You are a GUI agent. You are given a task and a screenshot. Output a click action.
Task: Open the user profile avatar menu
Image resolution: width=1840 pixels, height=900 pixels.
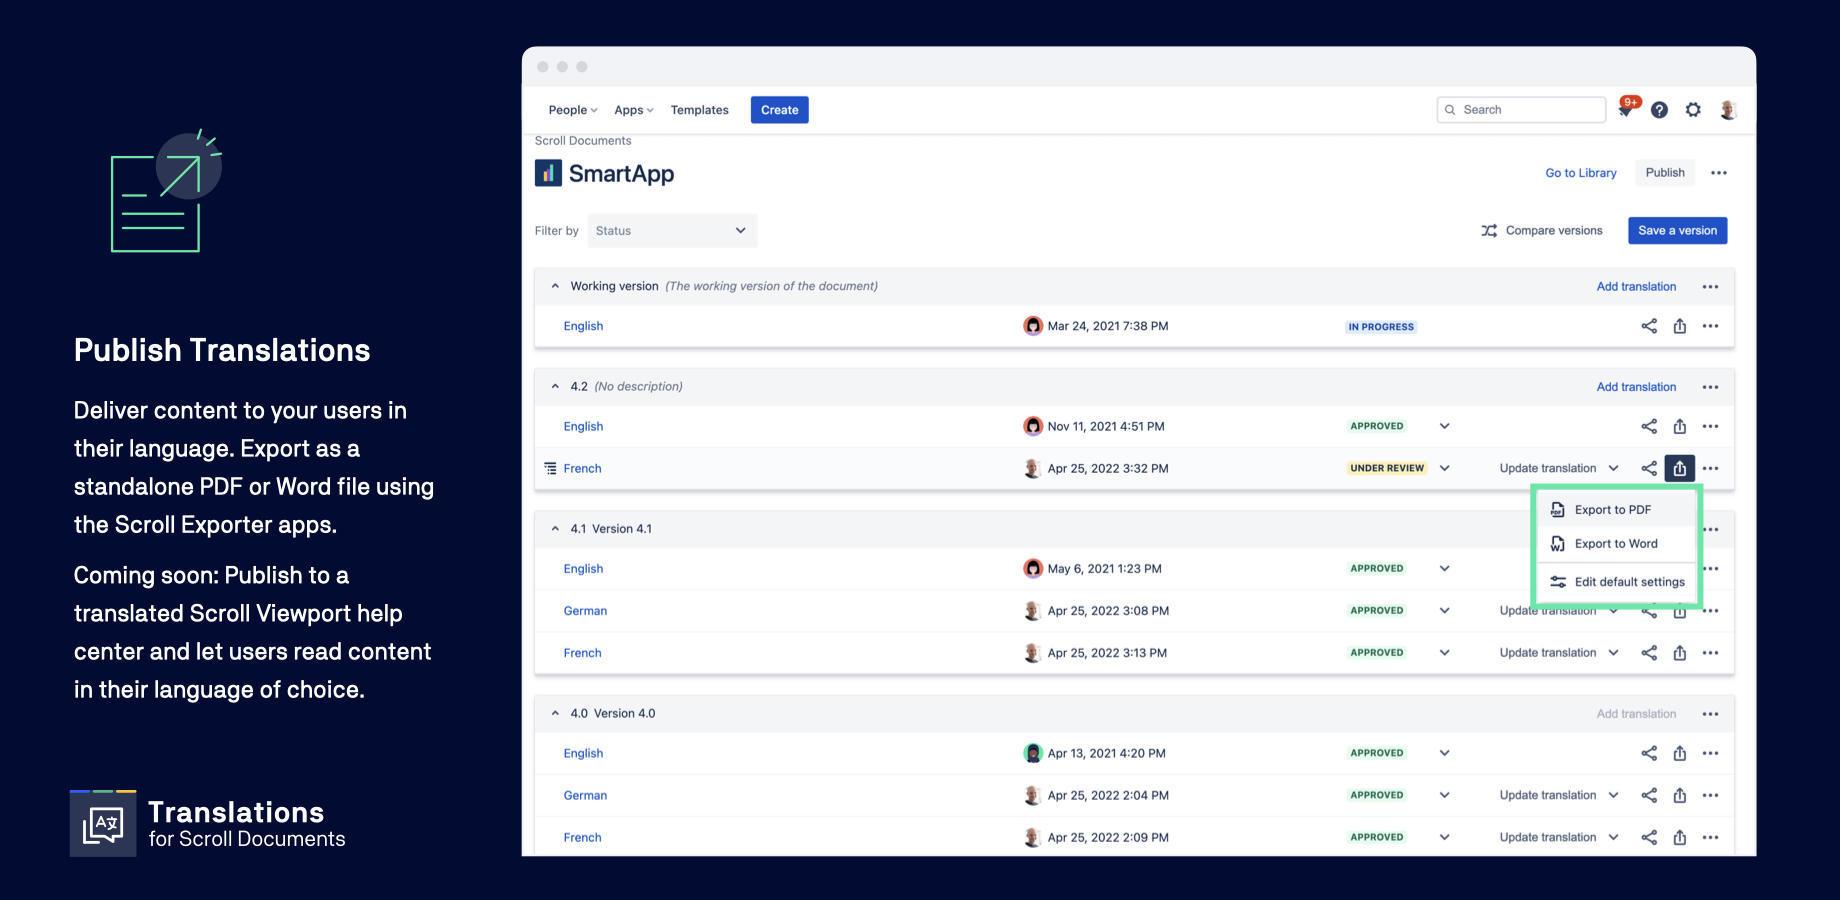(1728, 110)
